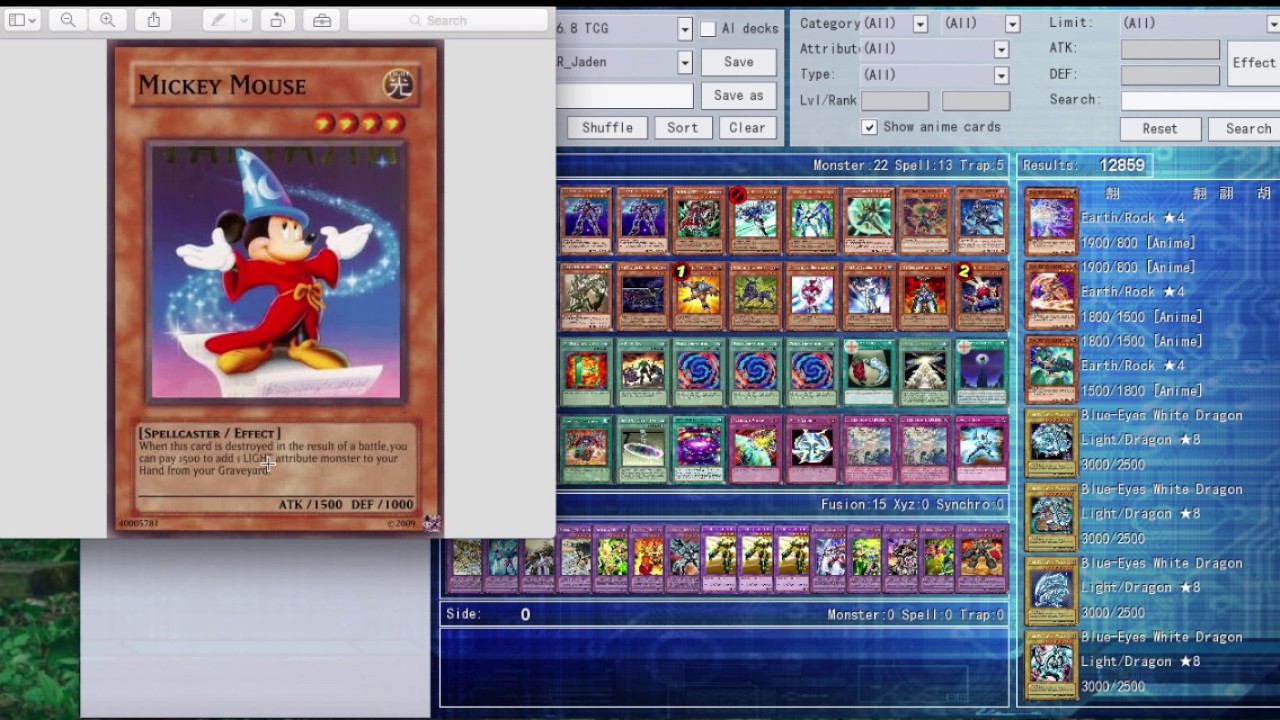Click the Save button

738,62
